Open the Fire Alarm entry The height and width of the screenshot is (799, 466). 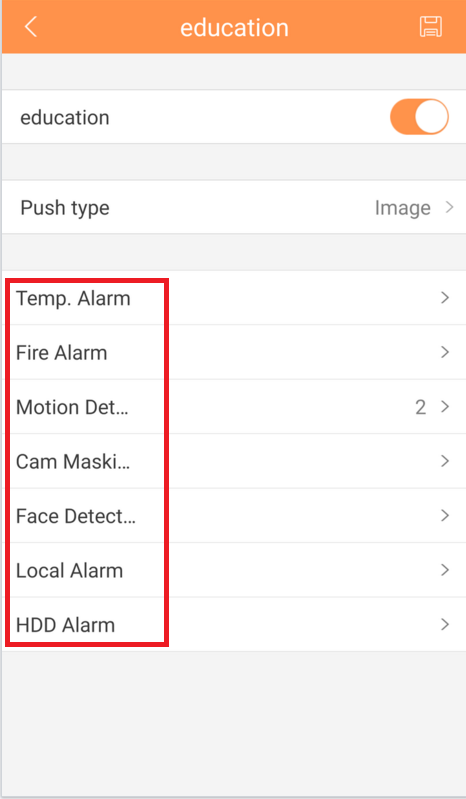(x=234, y=353)
